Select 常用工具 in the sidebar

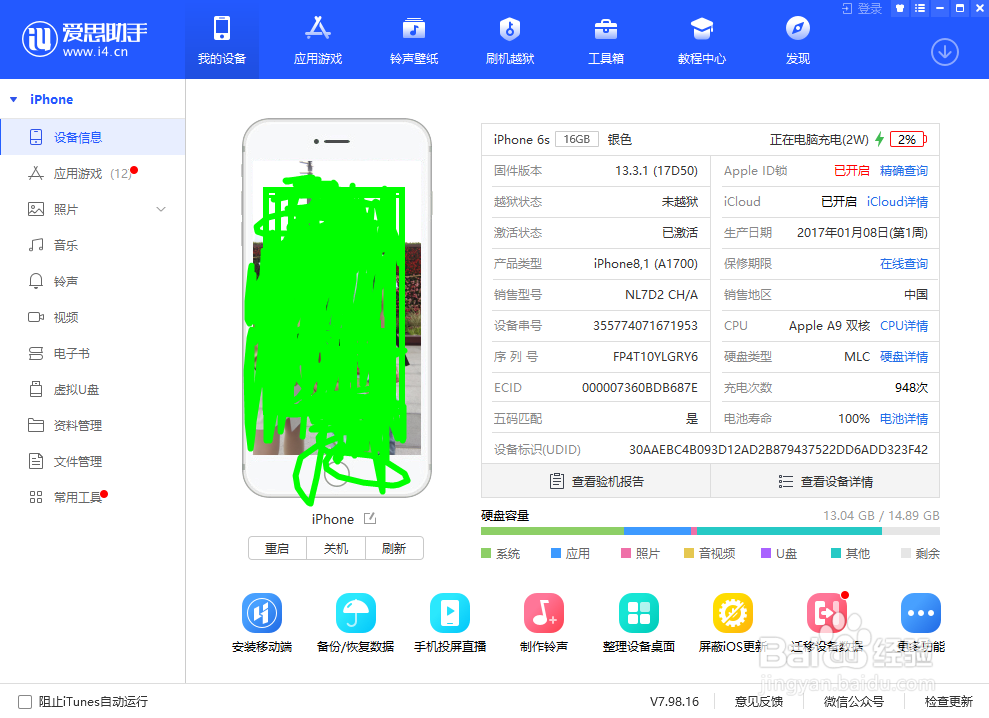93,497
